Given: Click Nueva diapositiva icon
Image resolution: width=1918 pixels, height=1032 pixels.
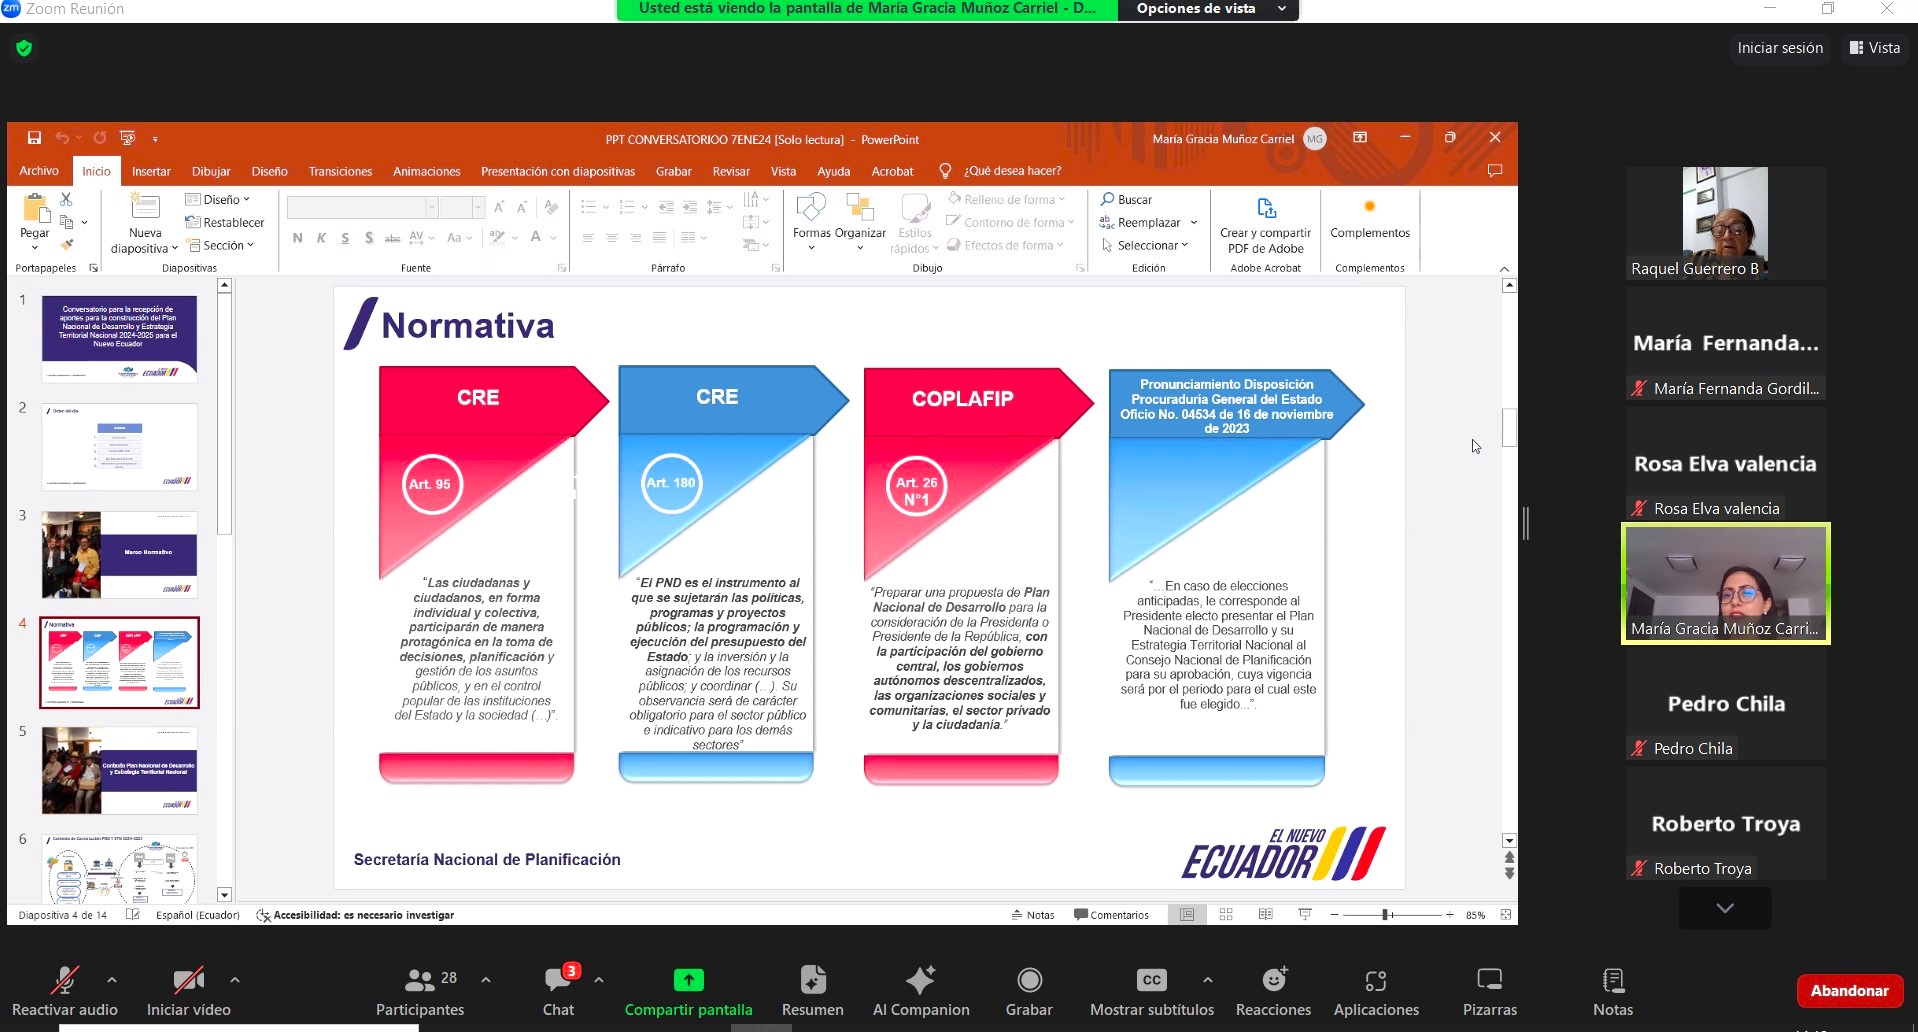Looking at the screenshot, I should [145, 207].
